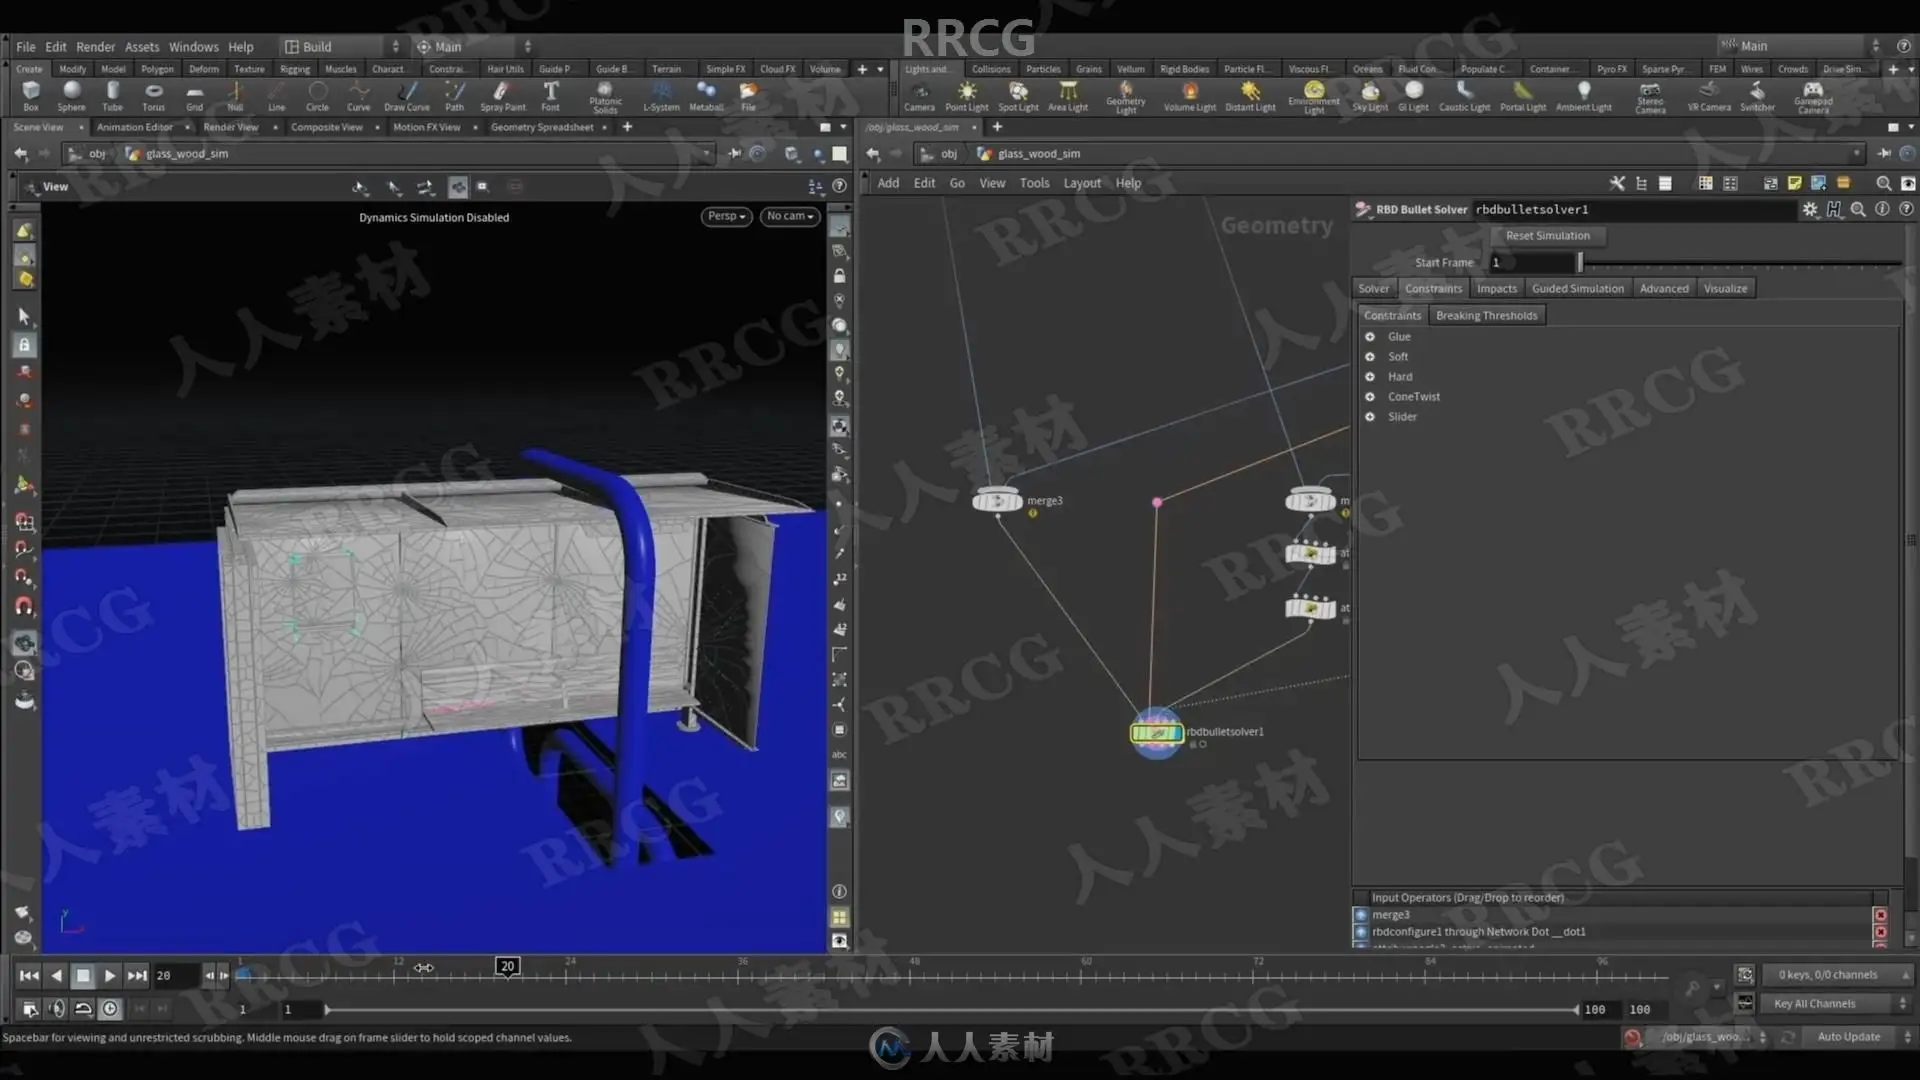This screenshot has height=1080, width=1920.
Task: Expand the ConeTwist constraints section
Action: click(x=1370, y=397)
